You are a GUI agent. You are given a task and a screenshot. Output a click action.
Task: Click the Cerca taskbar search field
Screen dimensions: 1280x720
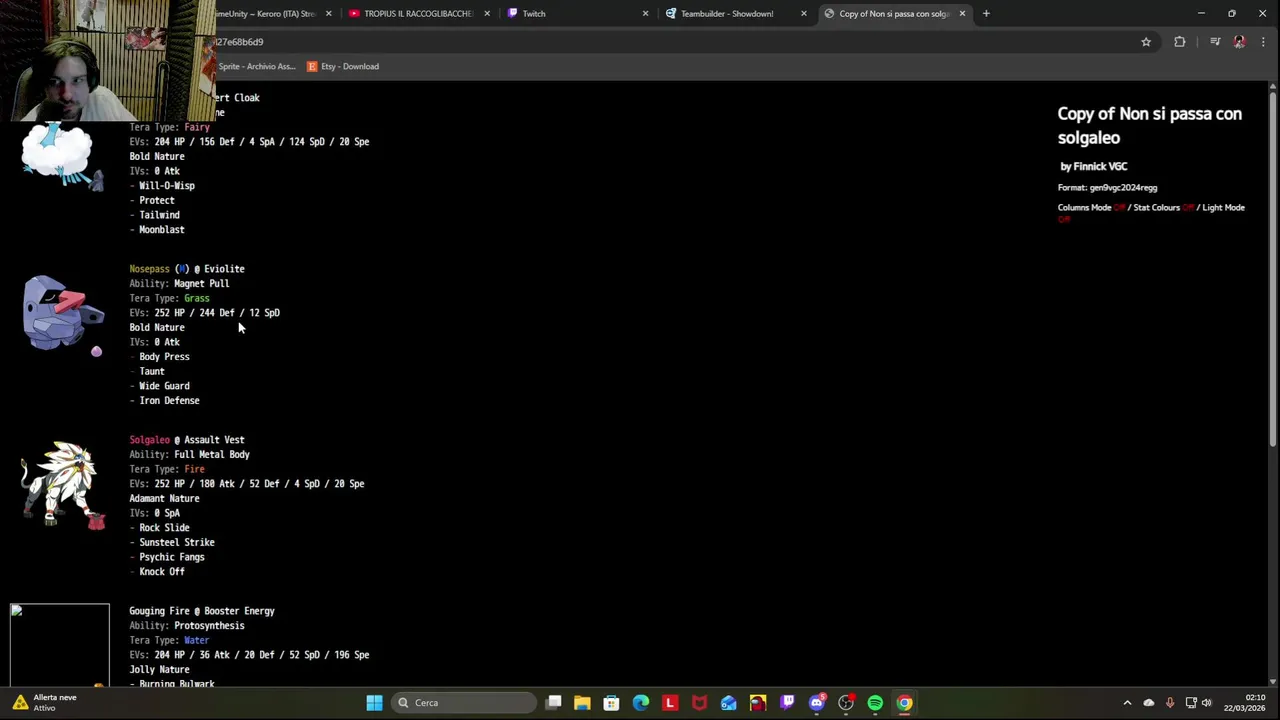tap(463, 703)
